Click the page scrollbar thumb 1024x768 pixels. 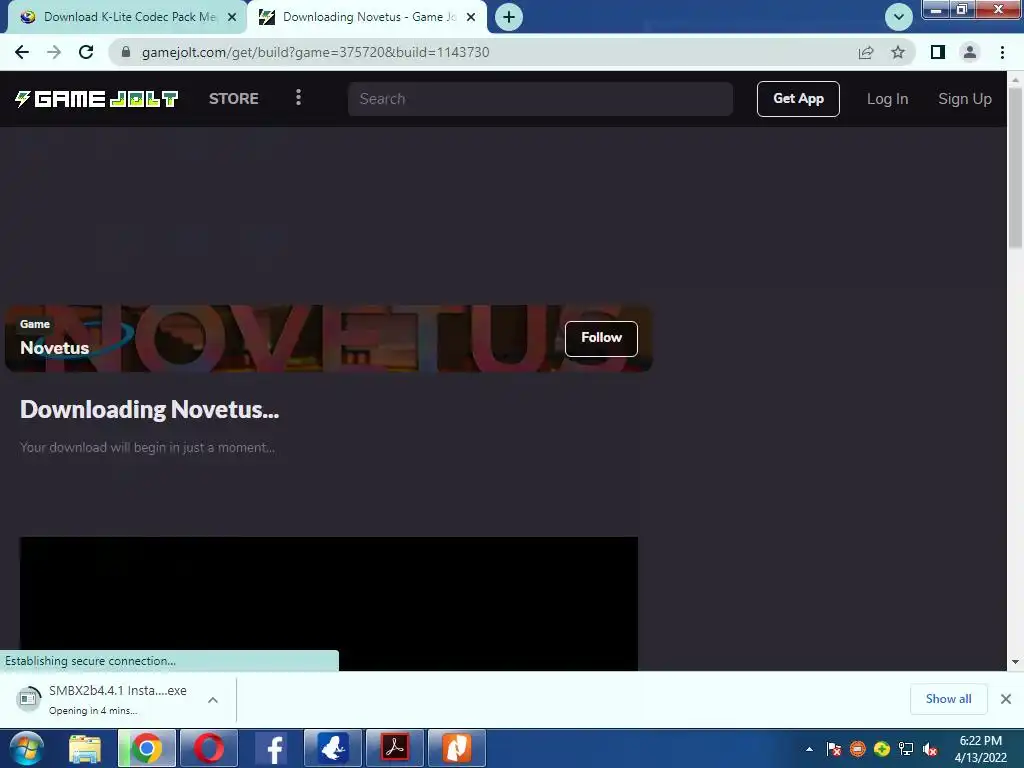coord(1015,167)
